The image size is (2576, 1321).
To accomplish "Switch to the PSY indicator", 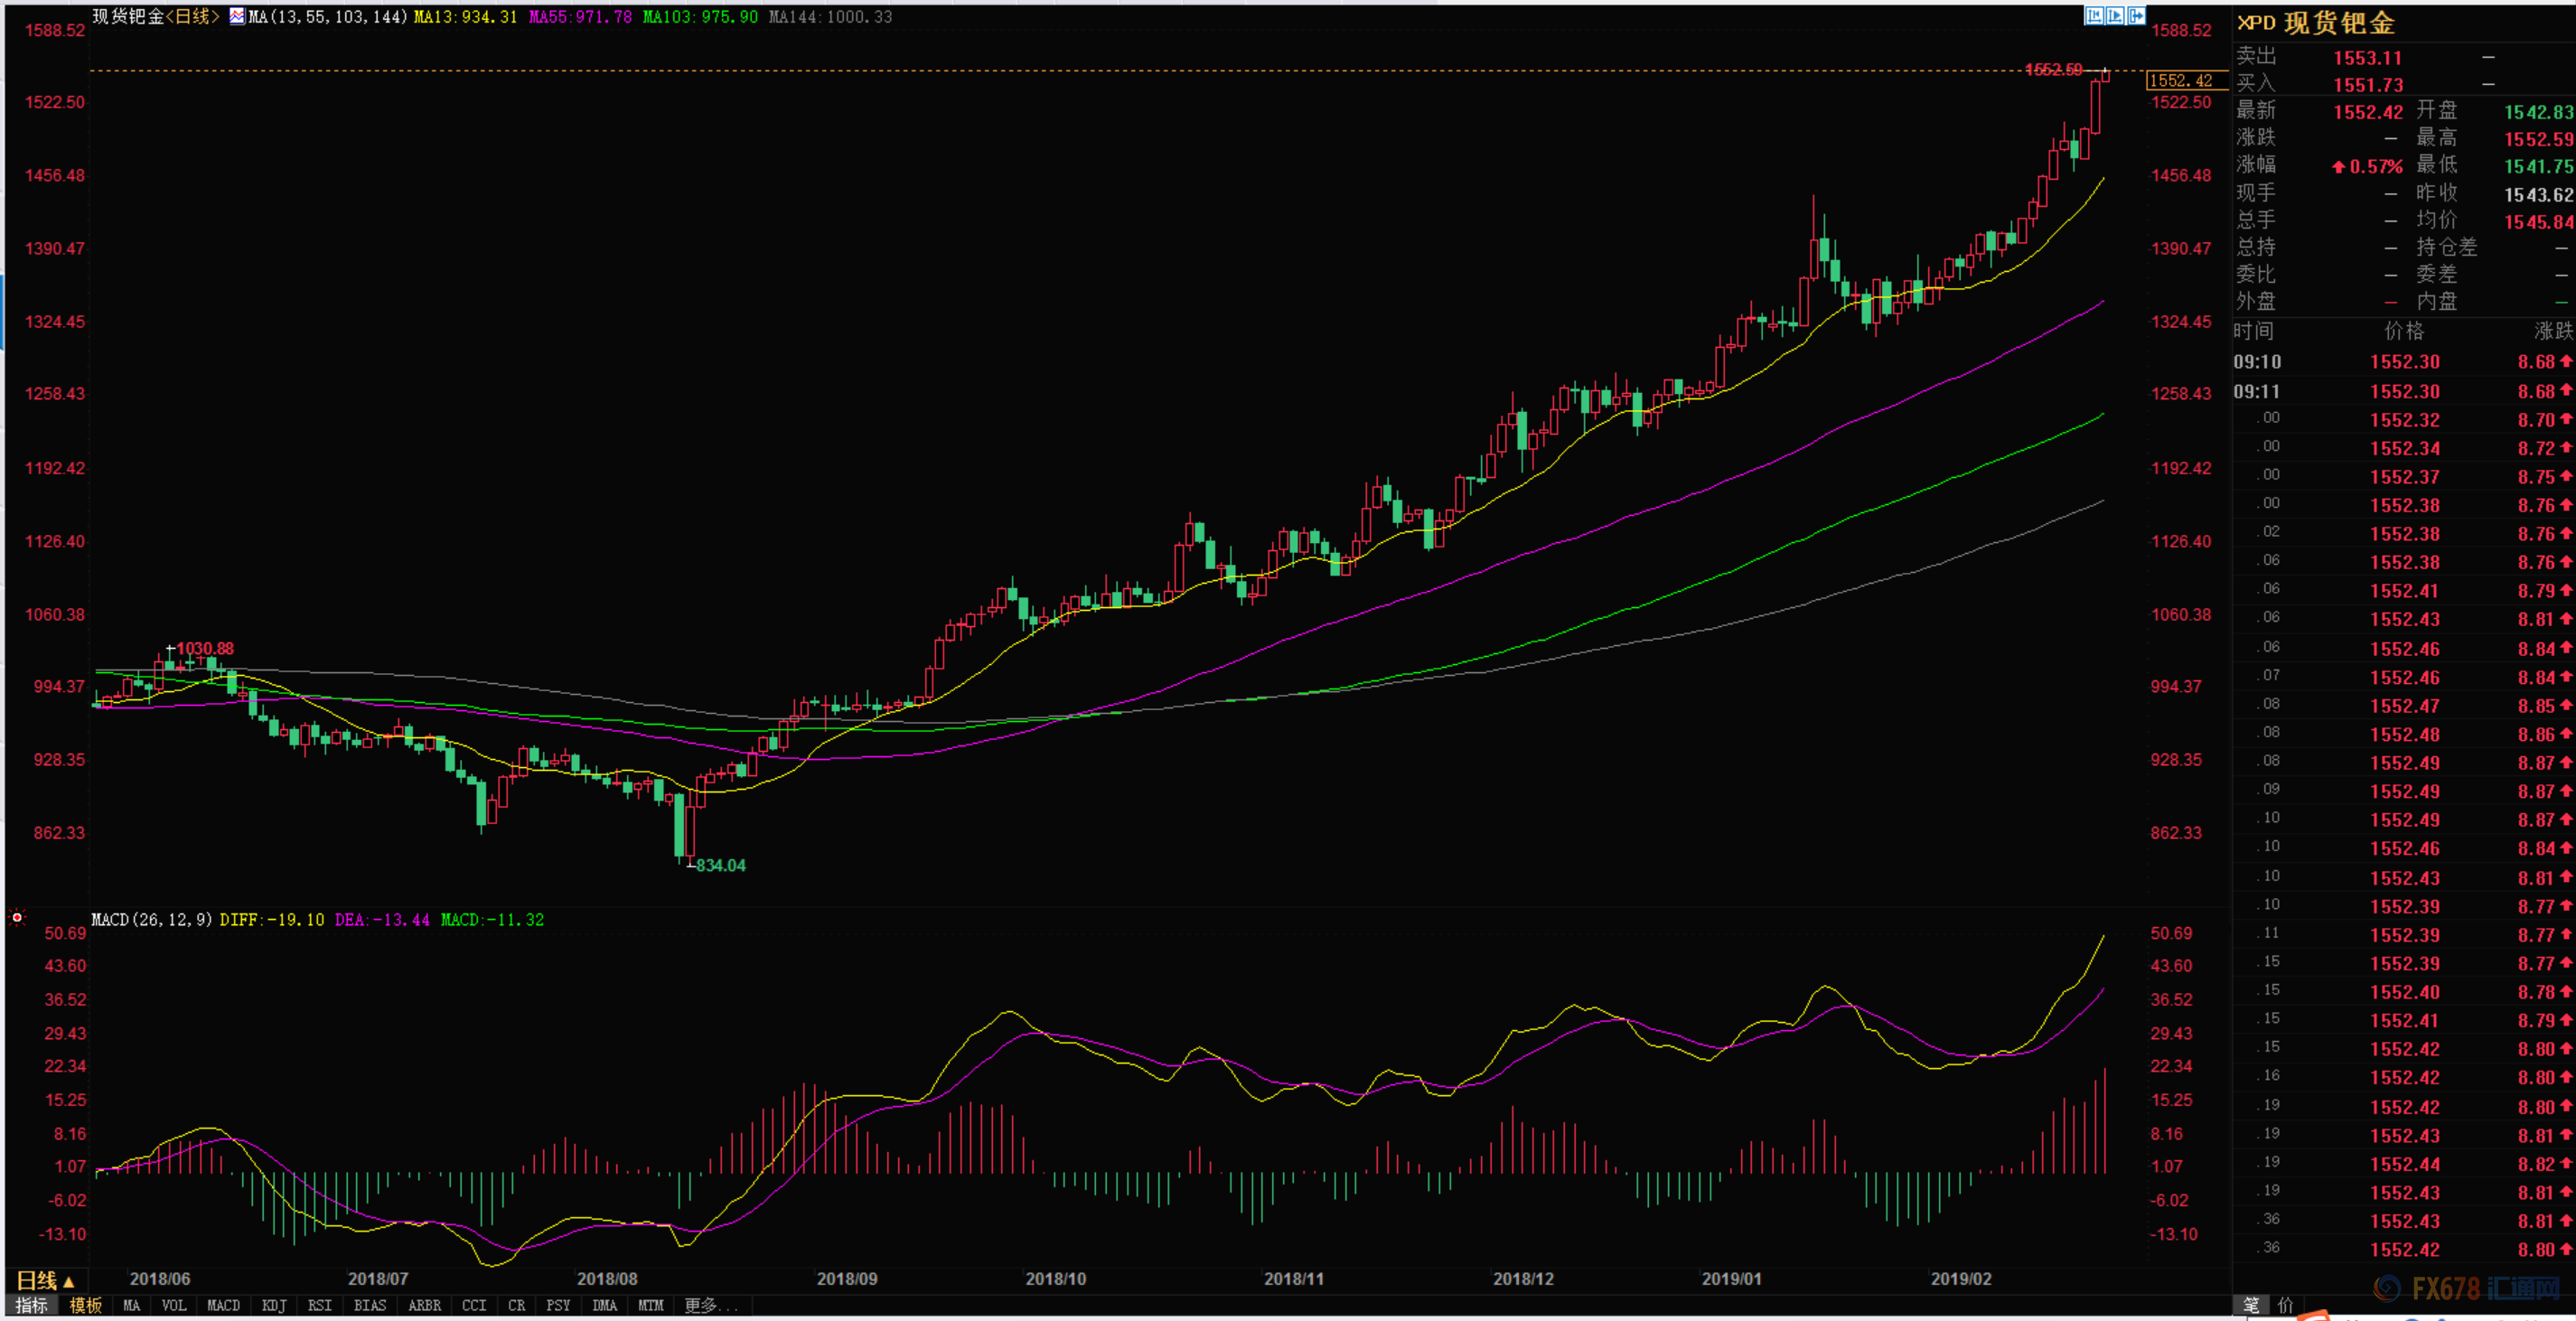I will [558, 1305].
